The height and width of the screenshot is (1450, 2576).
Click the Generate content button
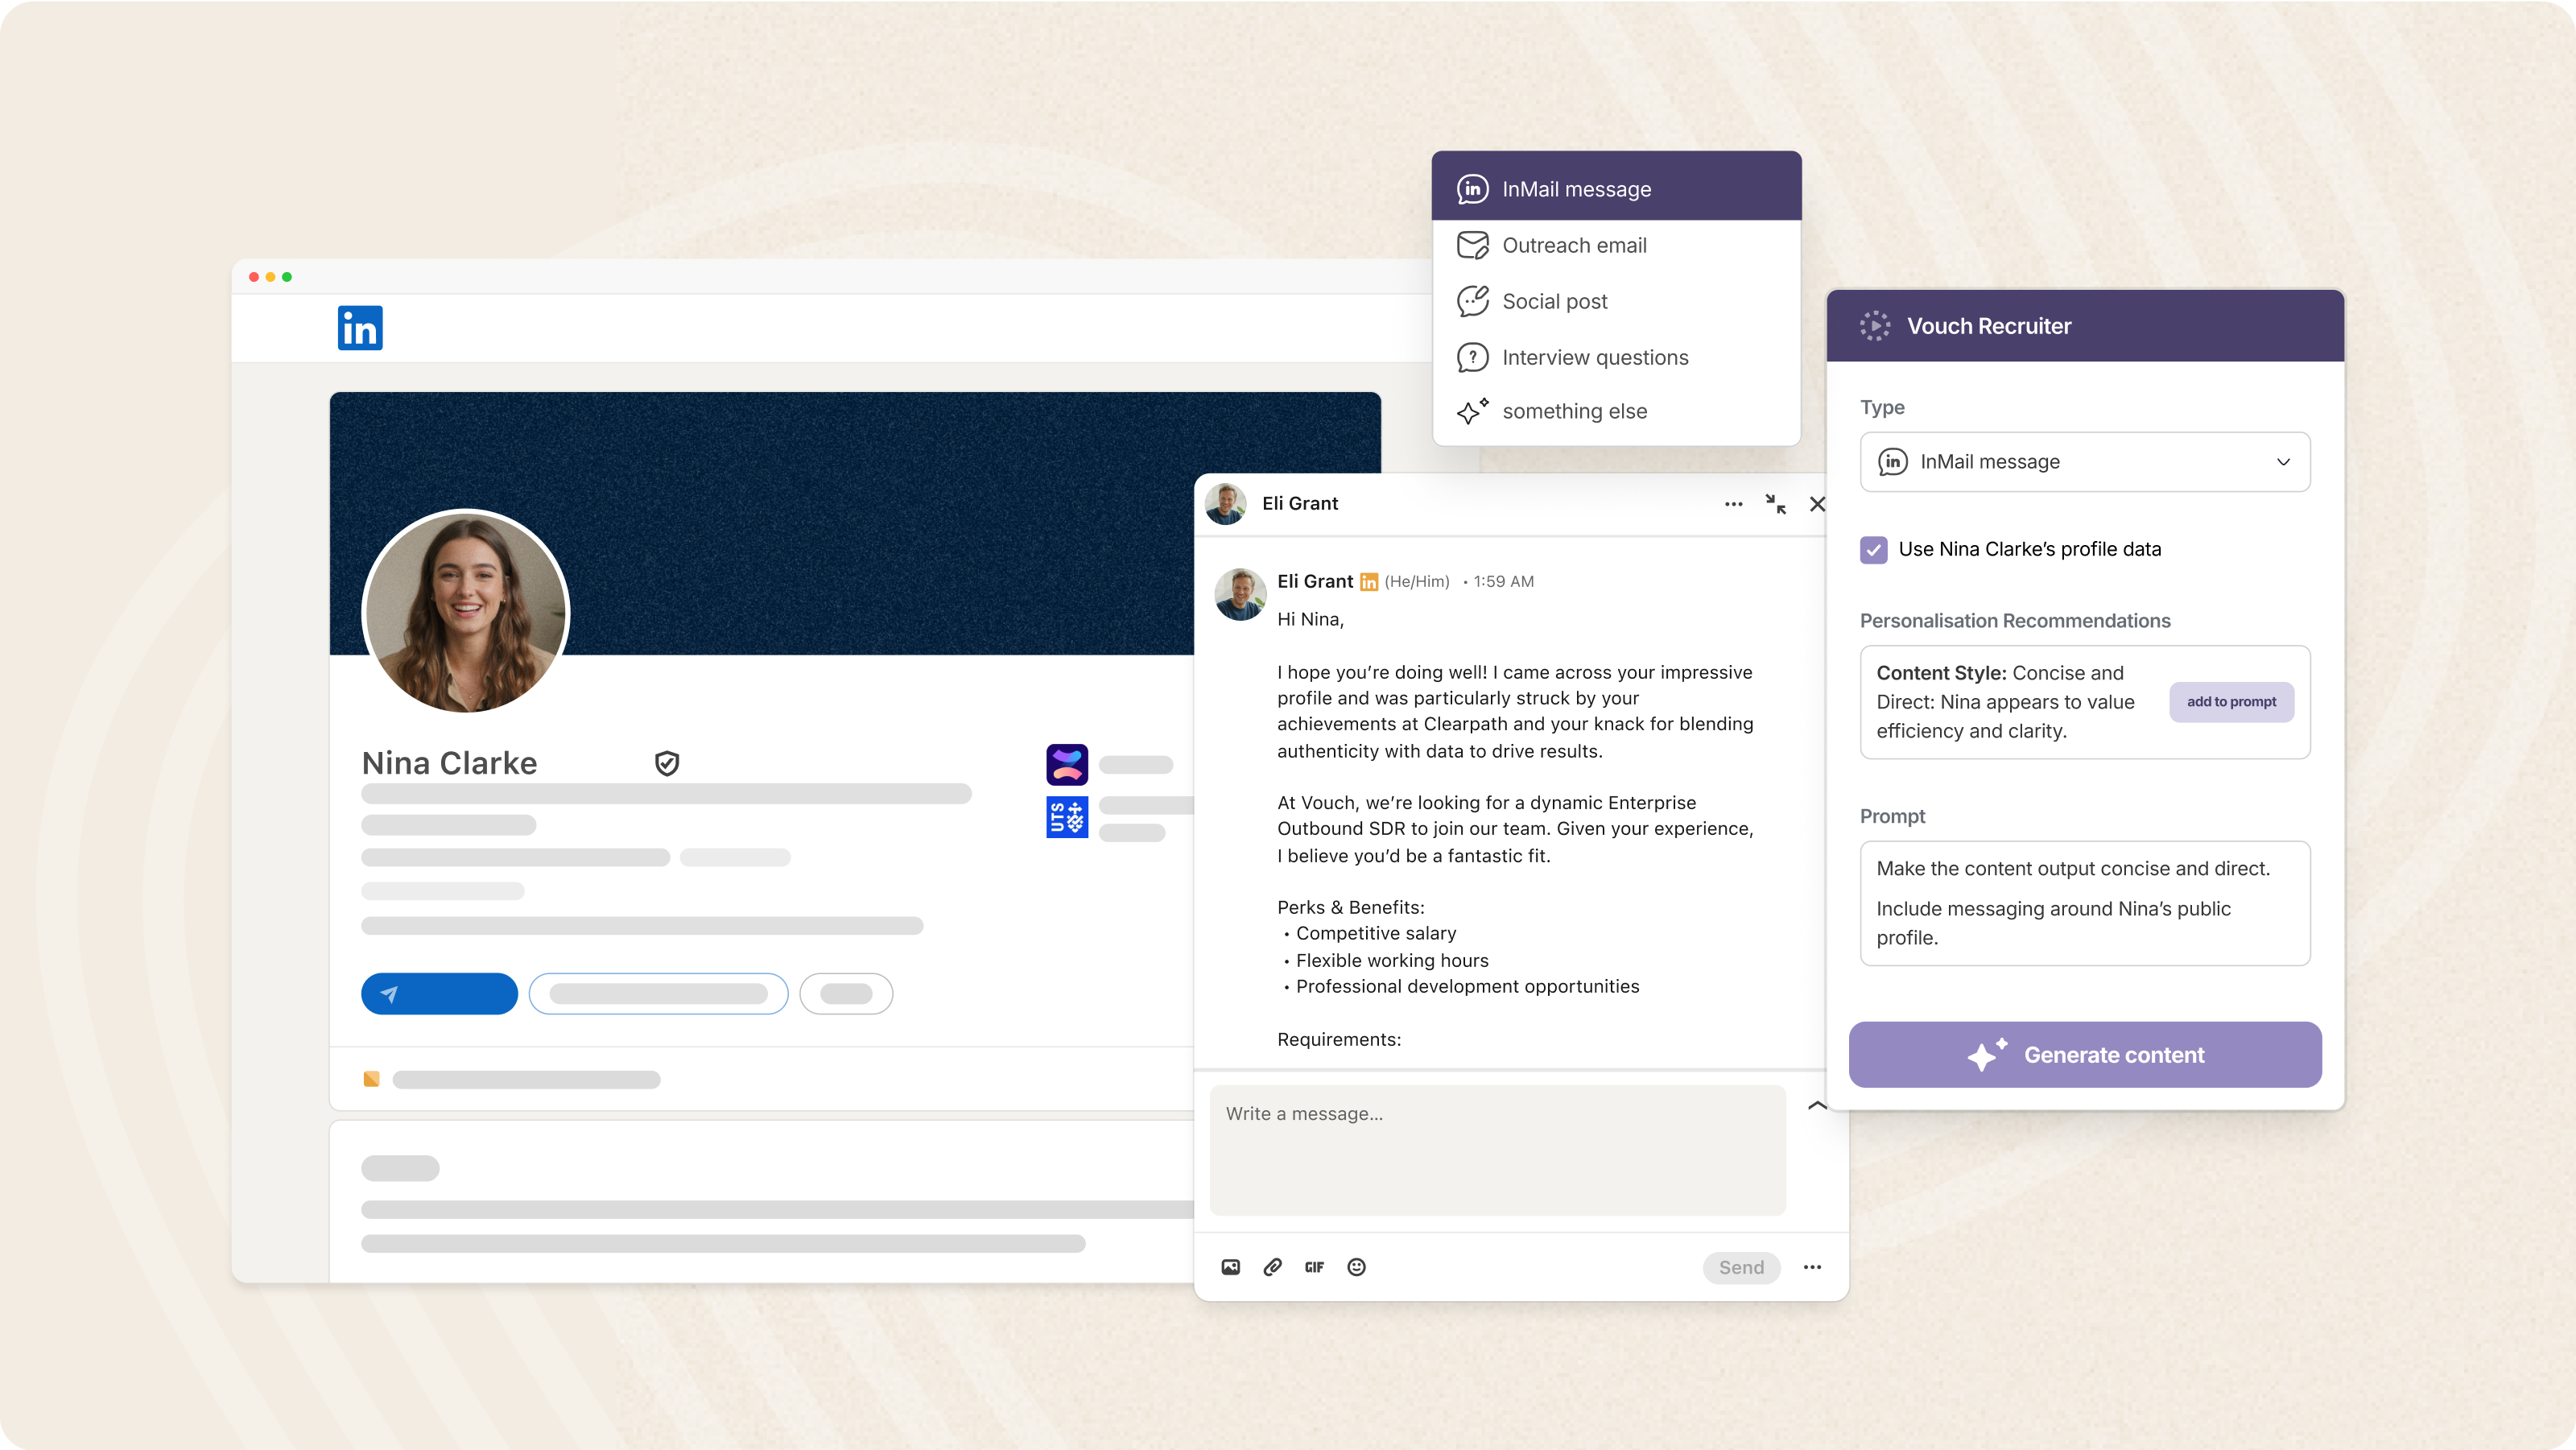pos(2085,1055)
